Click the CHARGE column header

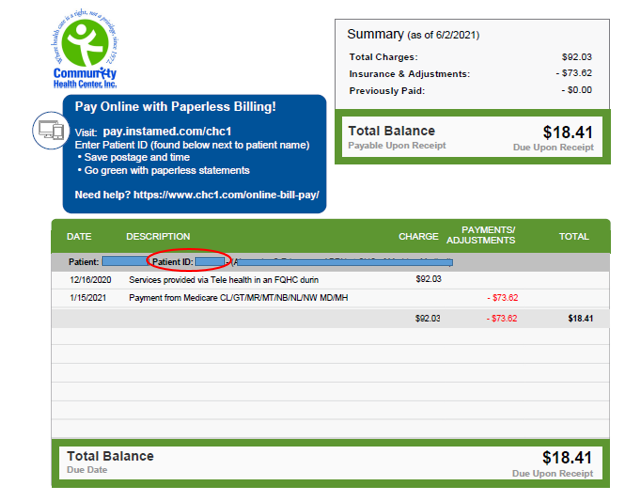[x=418, y=237]
